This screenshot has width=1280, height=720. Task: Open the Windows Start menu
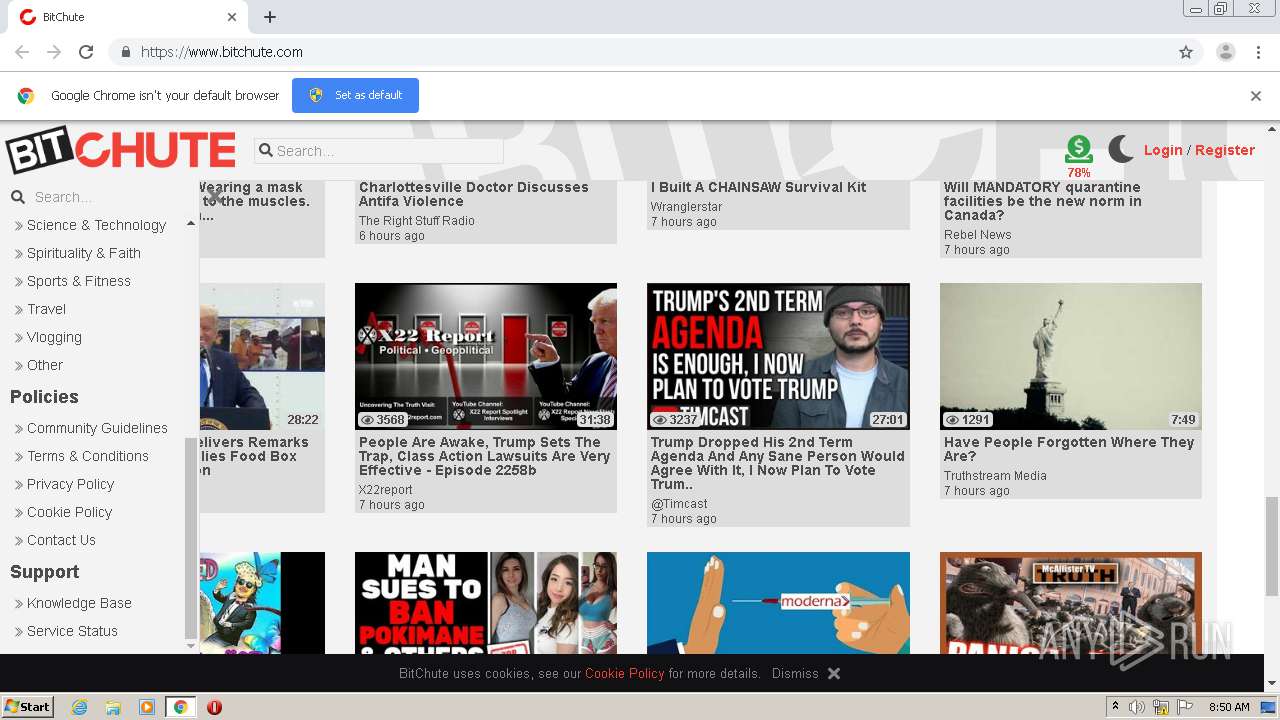tap(28, 707)
